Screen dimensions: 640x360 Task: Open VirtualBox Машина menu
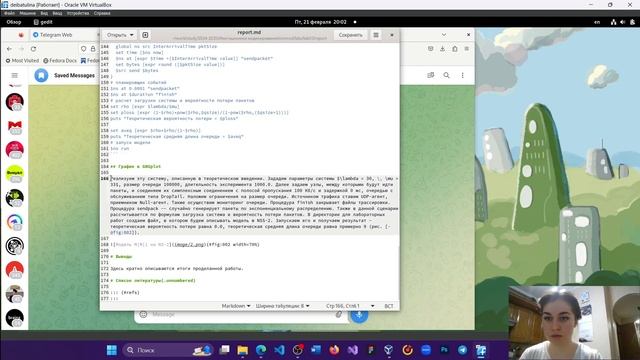[27, 13]
